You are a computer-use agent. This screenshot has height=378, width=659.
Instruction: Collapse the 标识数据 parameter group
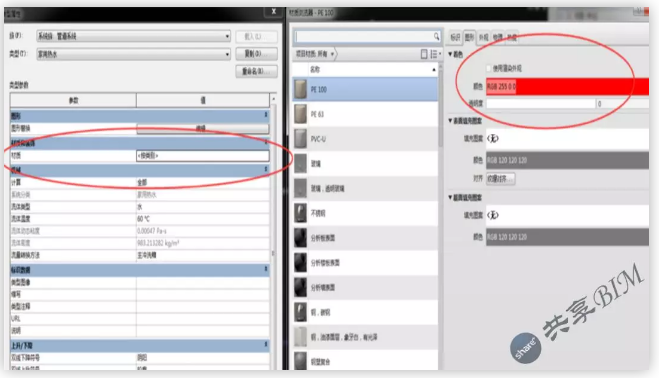pyautogui.click(x=266, y=269)
